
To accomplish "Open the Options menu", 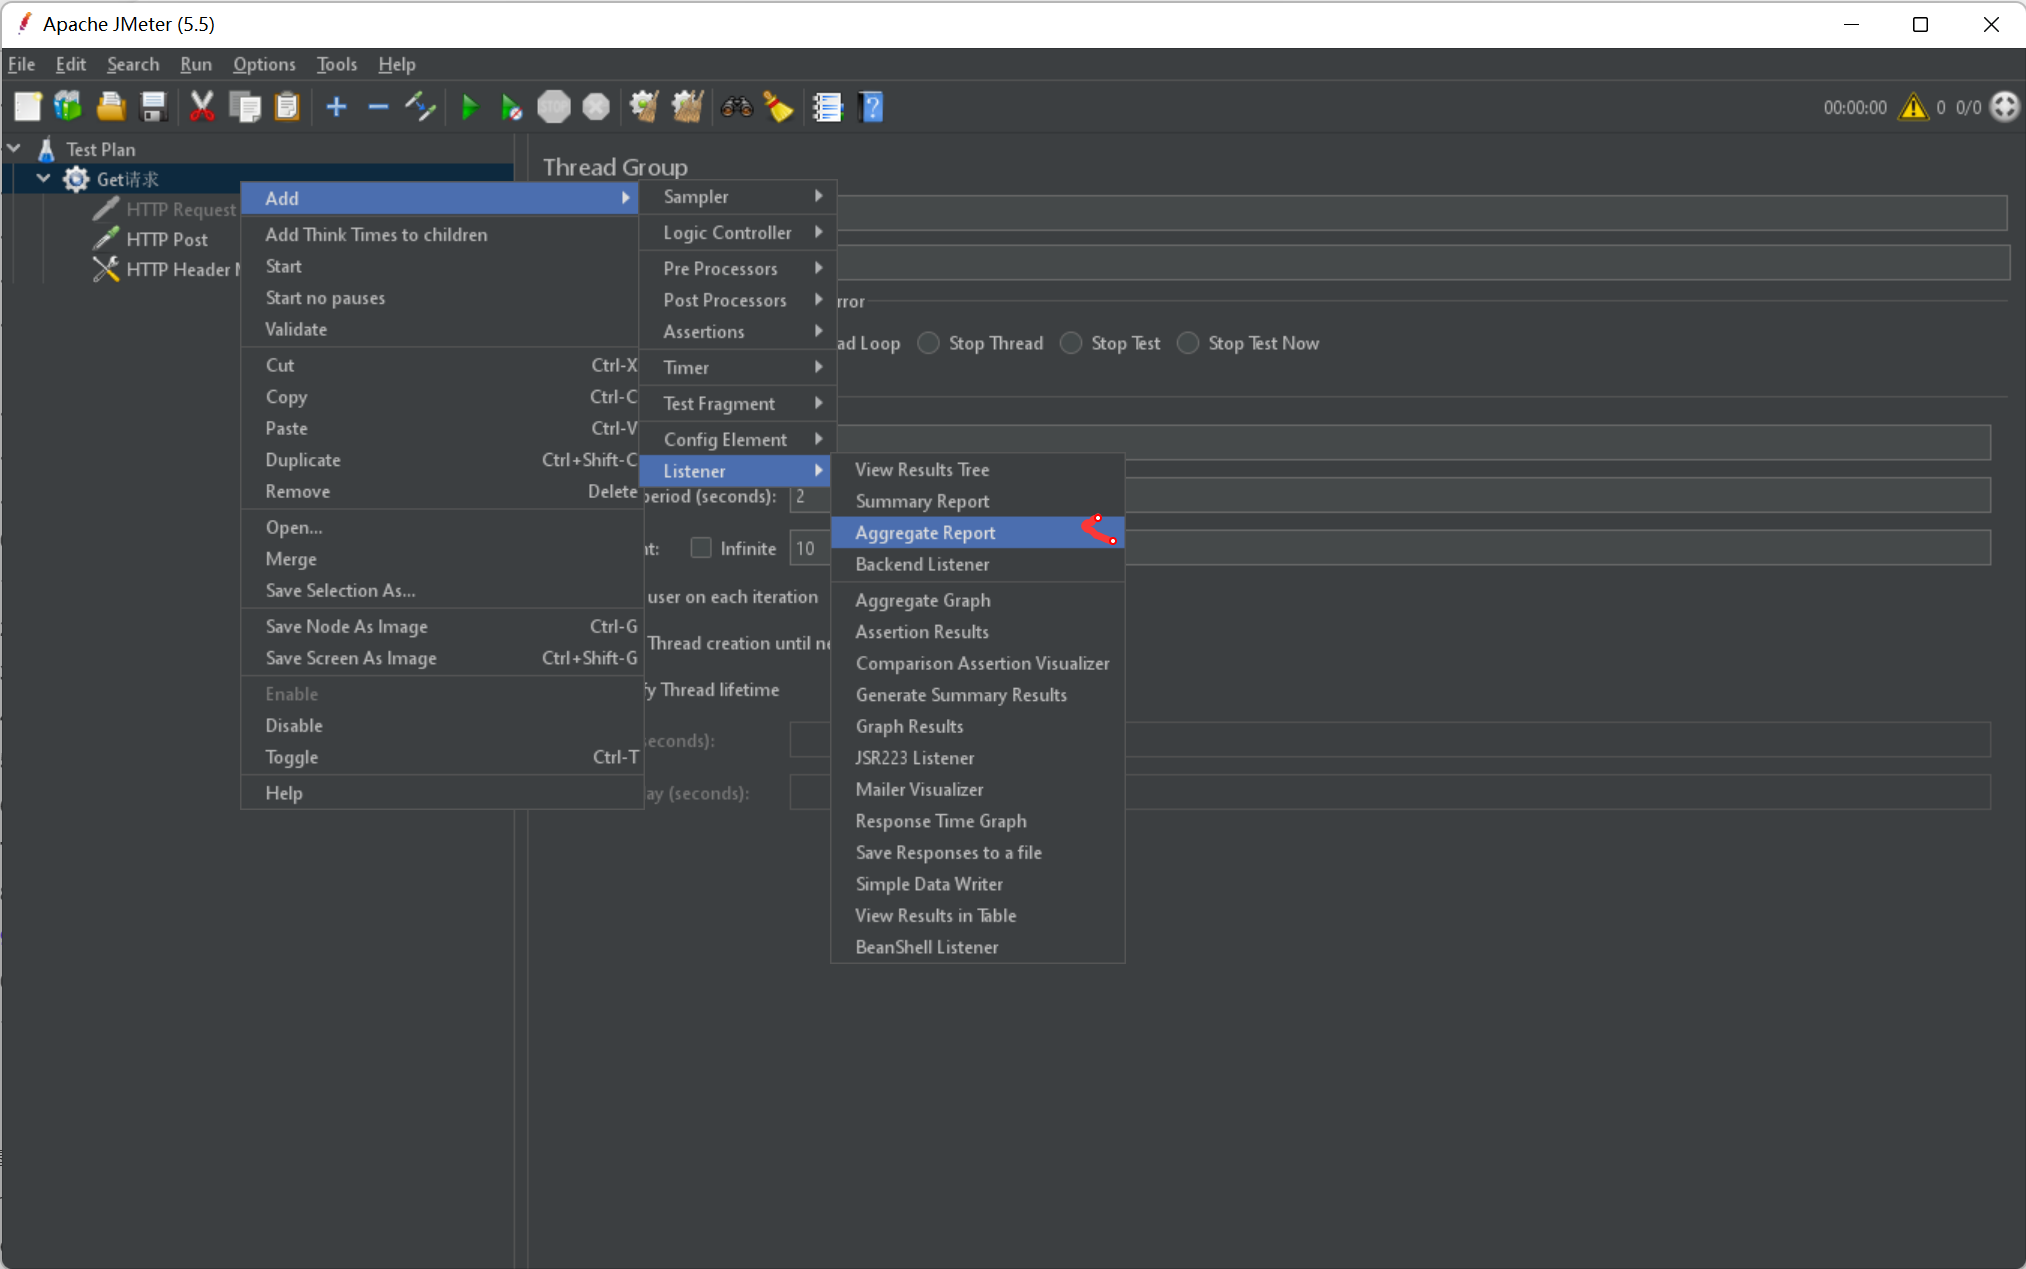I will tap(264, 64).
